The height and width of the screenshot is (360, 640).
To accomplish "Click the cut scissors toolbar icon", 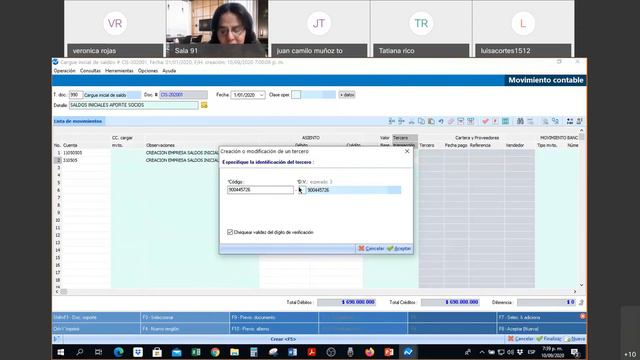I will [x=411, y=121].
